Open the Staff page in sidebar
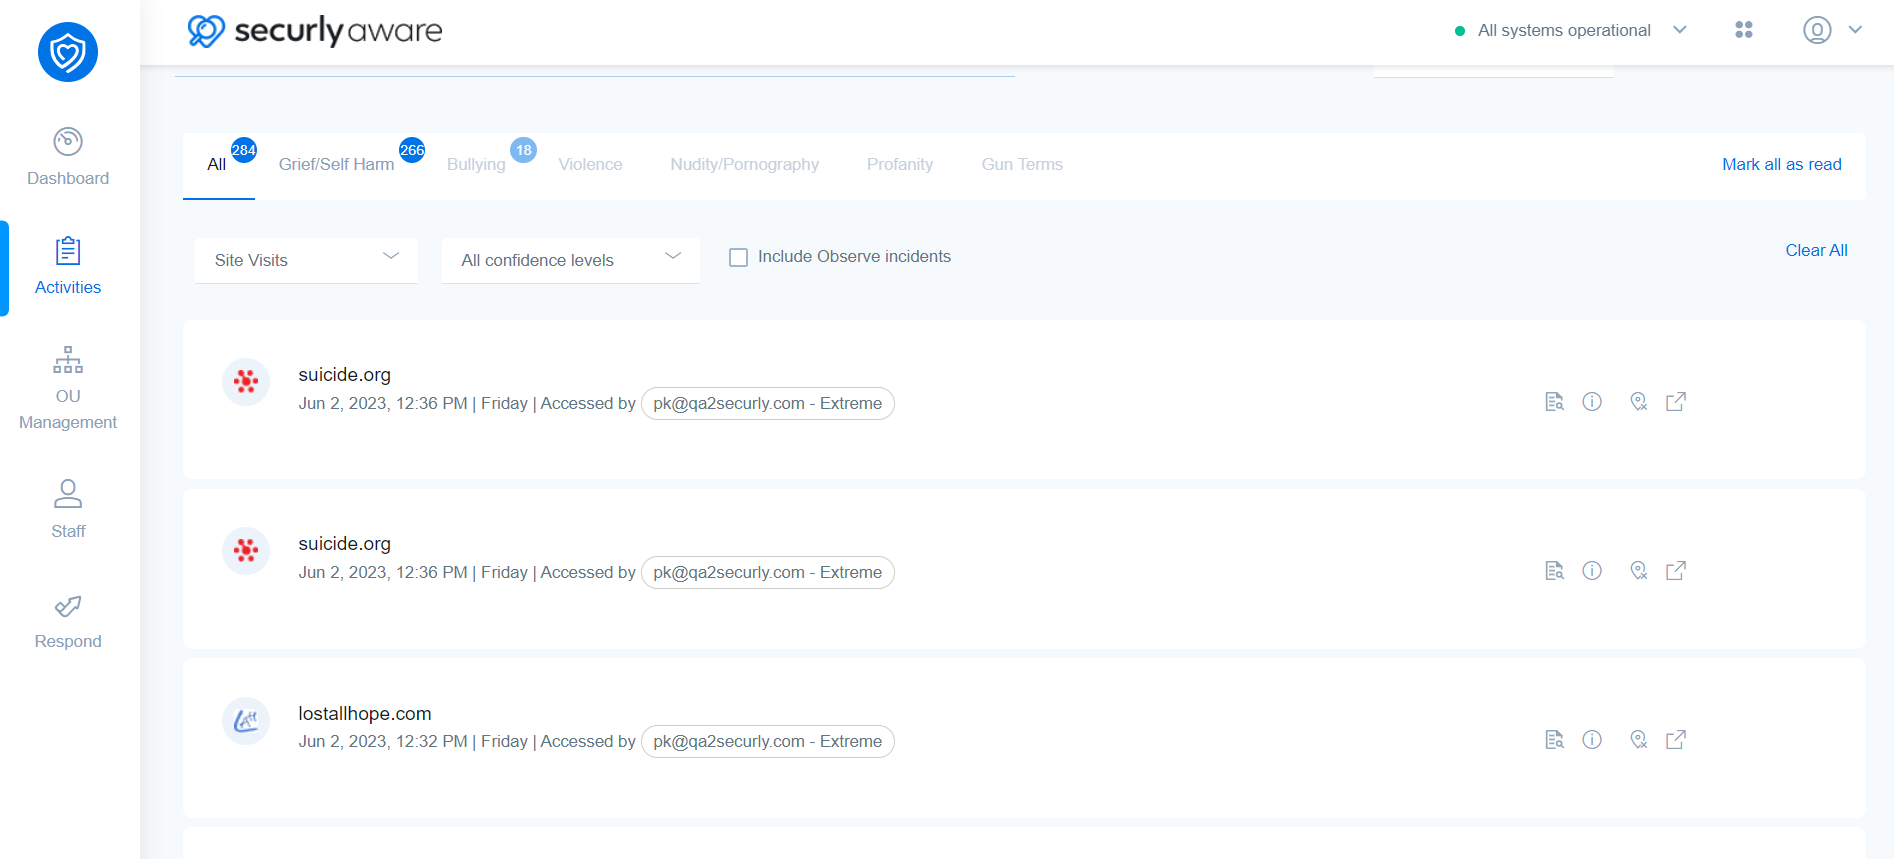1894x859 pixels. click(x=68, y=509)
